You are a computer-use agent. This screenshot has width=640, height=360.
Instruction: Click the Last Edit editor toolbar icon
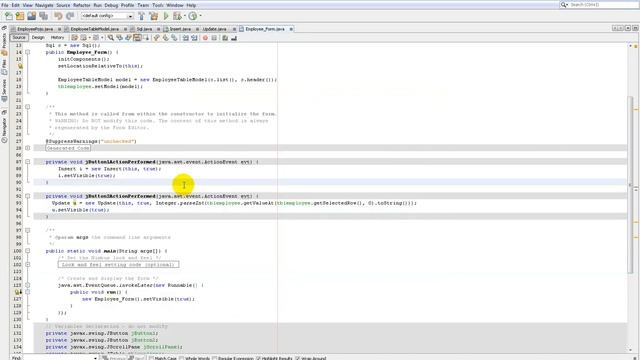click(75, 38)
